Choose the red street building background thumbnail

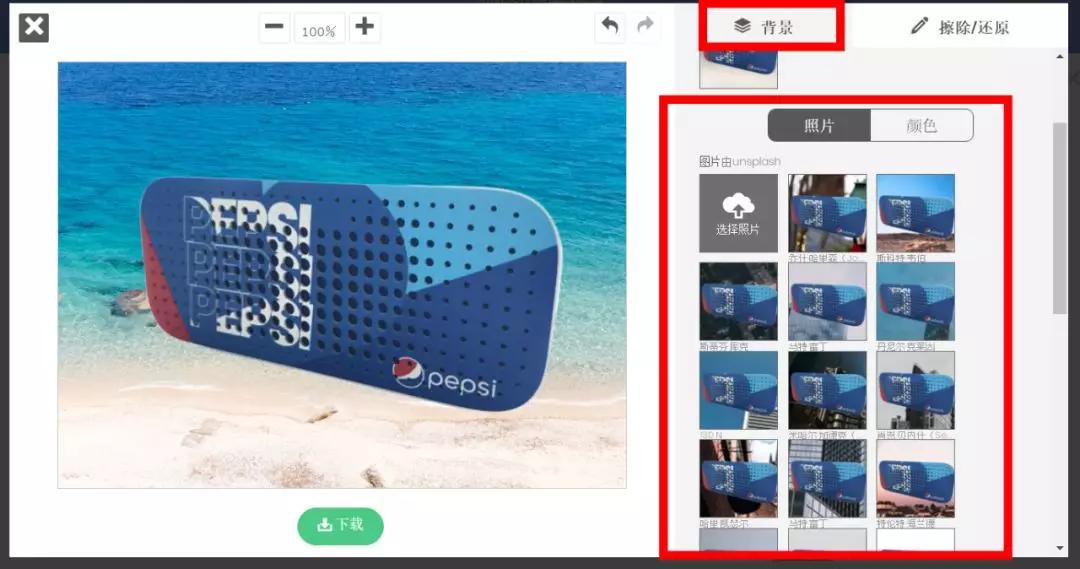[x=827, y=213]
